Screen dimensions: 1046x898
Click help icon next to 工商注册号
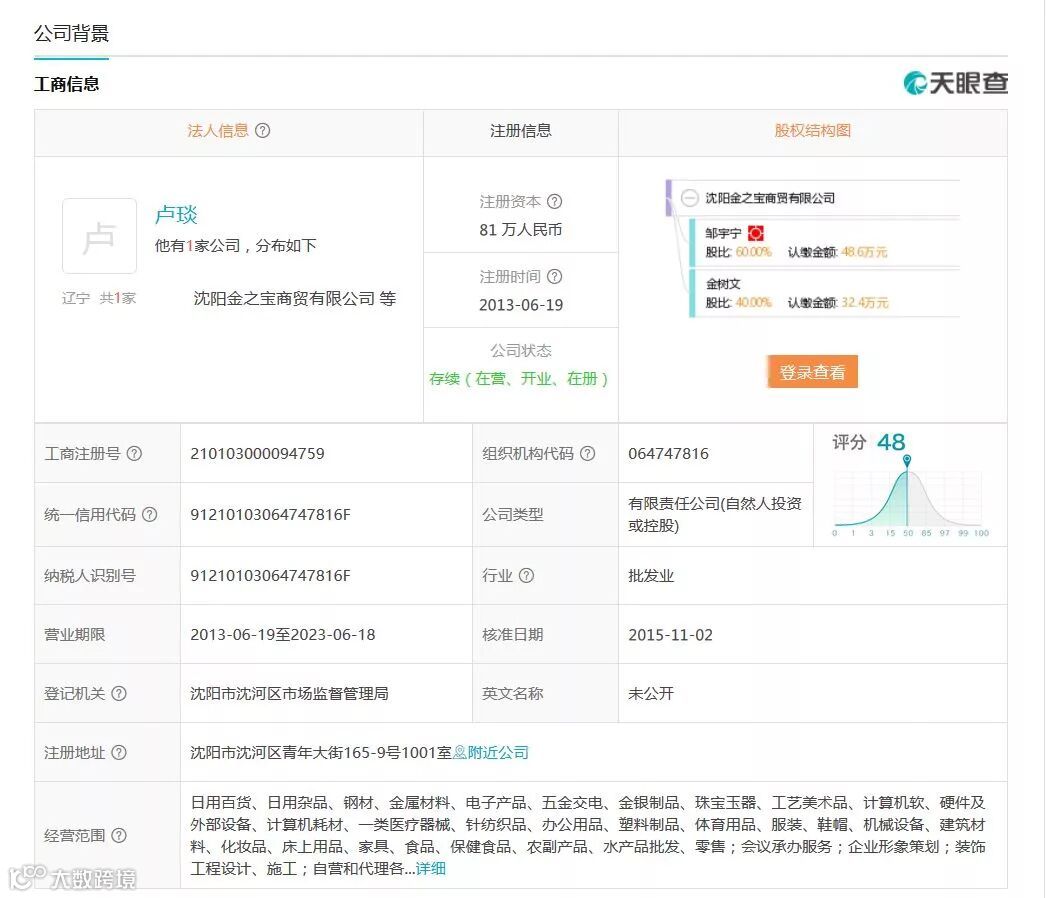[134, 454]
